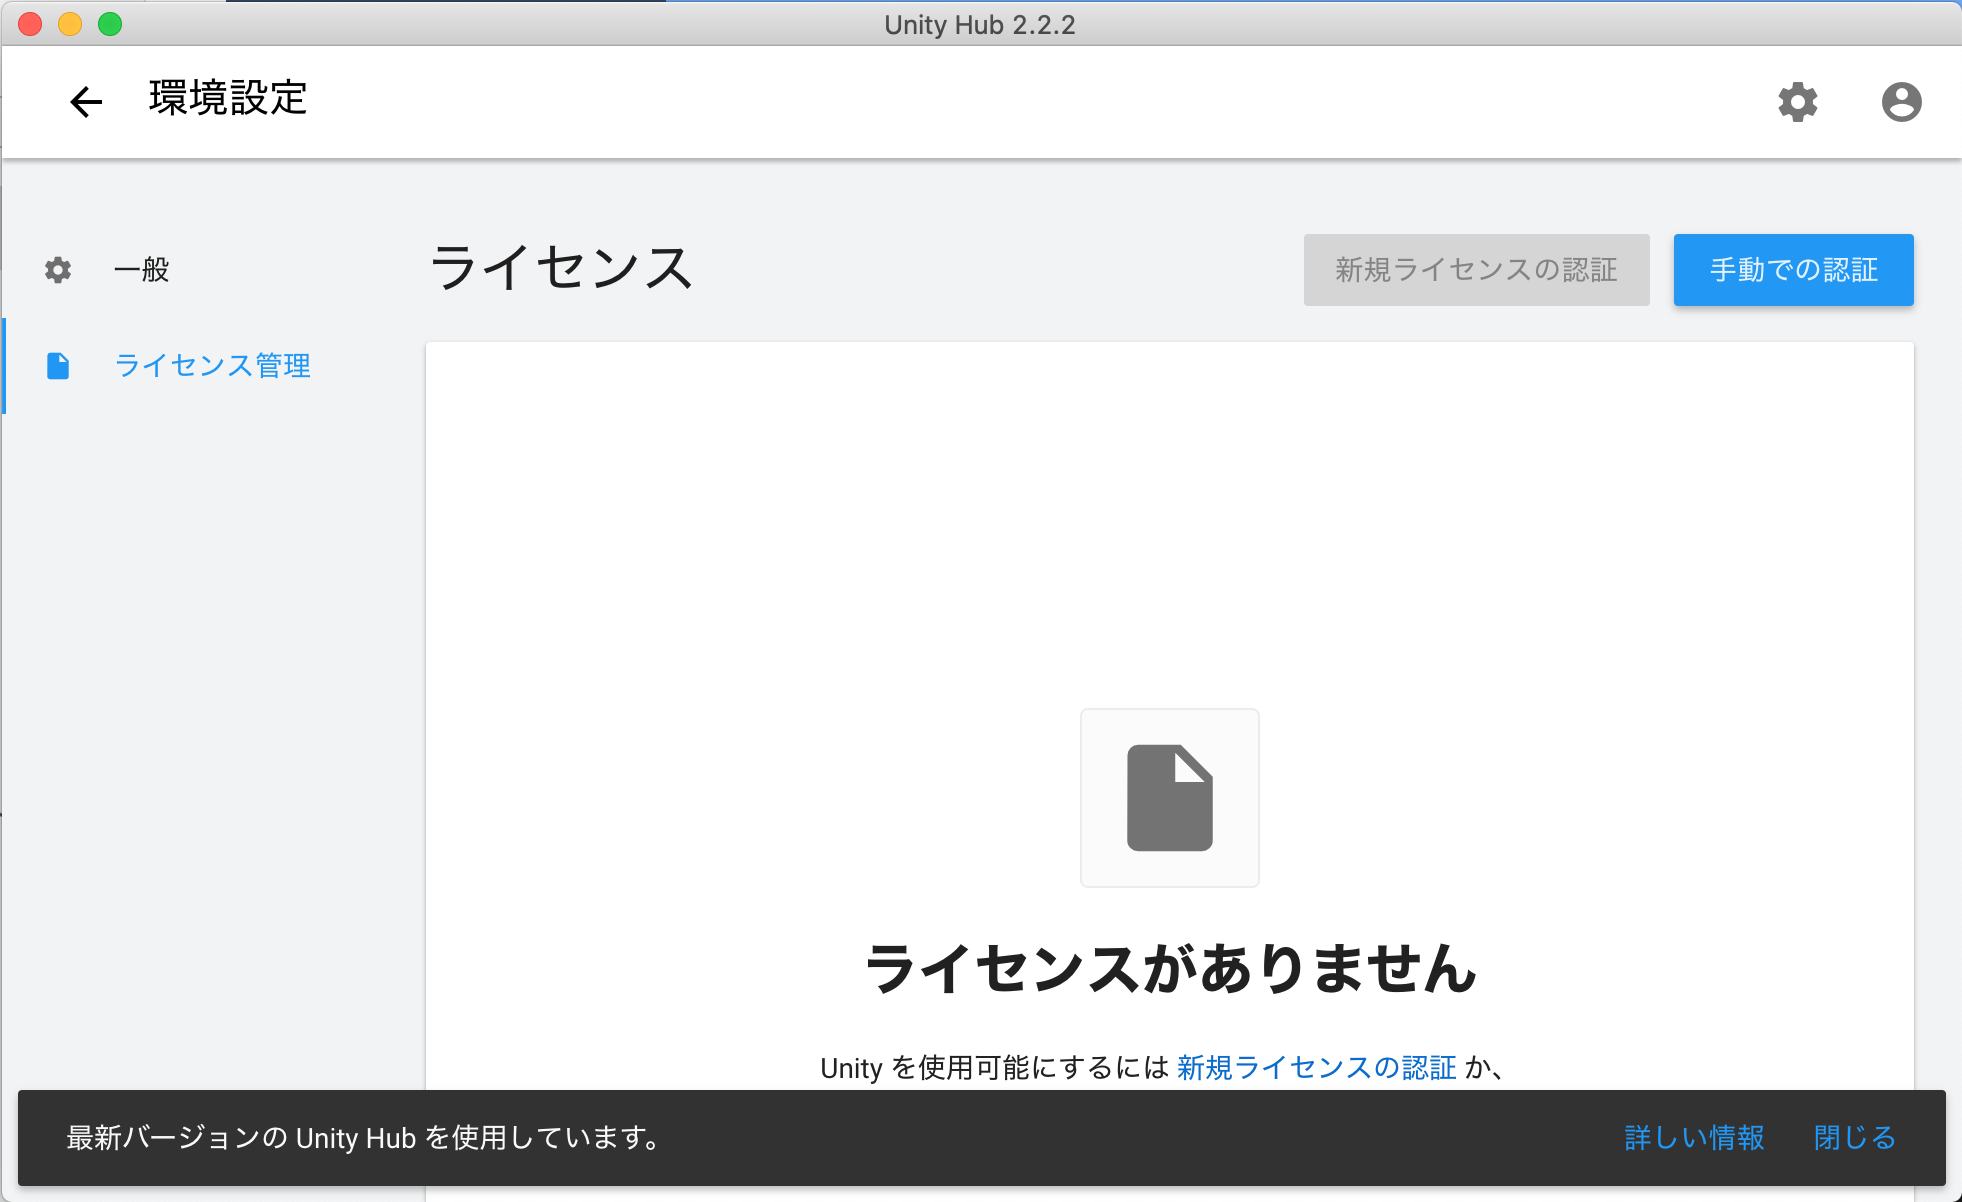Go back using the left arrow
The height and width of the screenshot is (1202, 1962).
(86, 101)
